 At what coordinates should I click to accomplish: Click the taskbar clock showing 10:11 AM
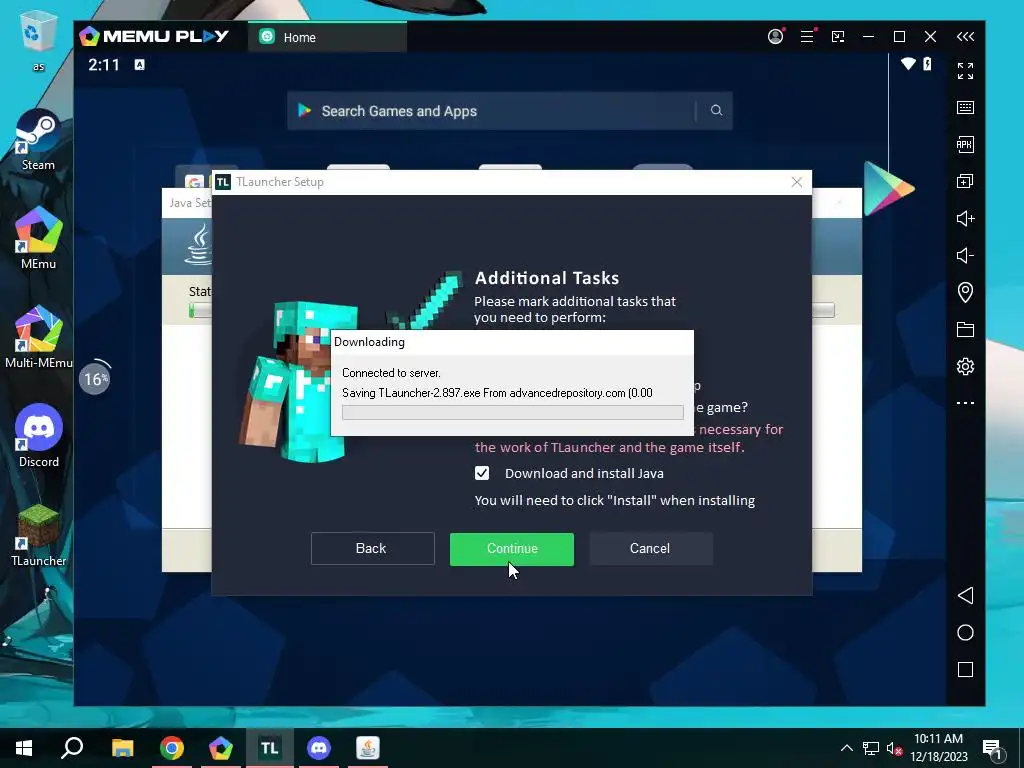pos(938,748)
